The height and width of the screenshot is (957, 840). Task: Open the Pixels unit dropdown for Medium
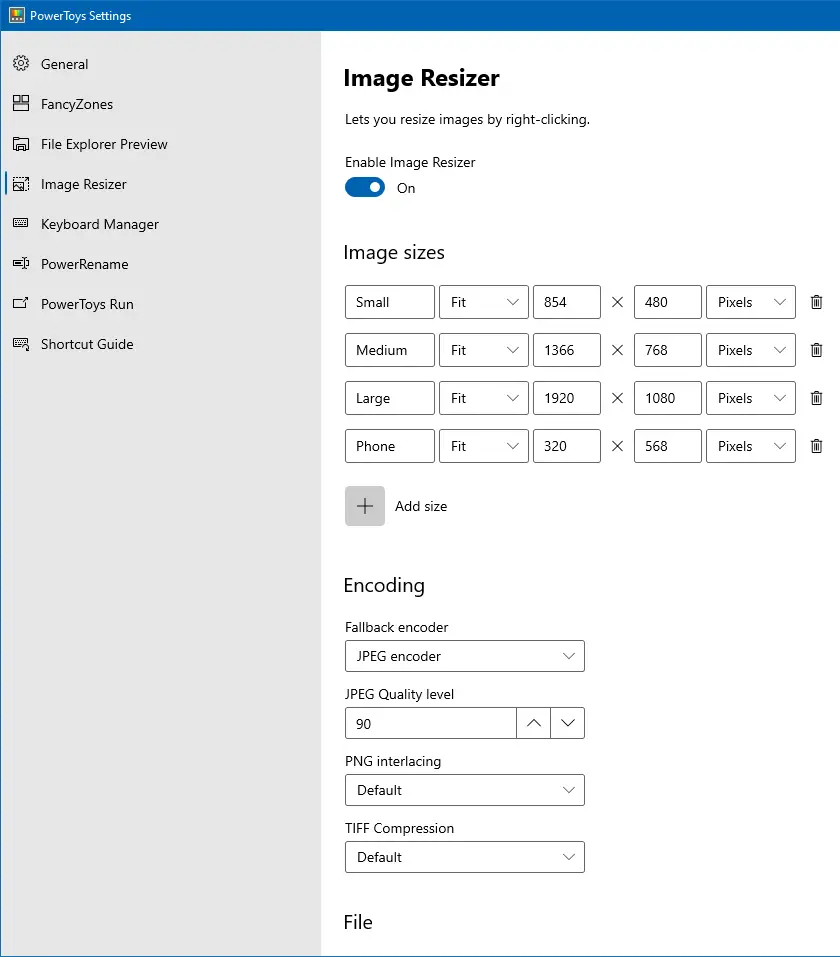[x=751, y=350]
